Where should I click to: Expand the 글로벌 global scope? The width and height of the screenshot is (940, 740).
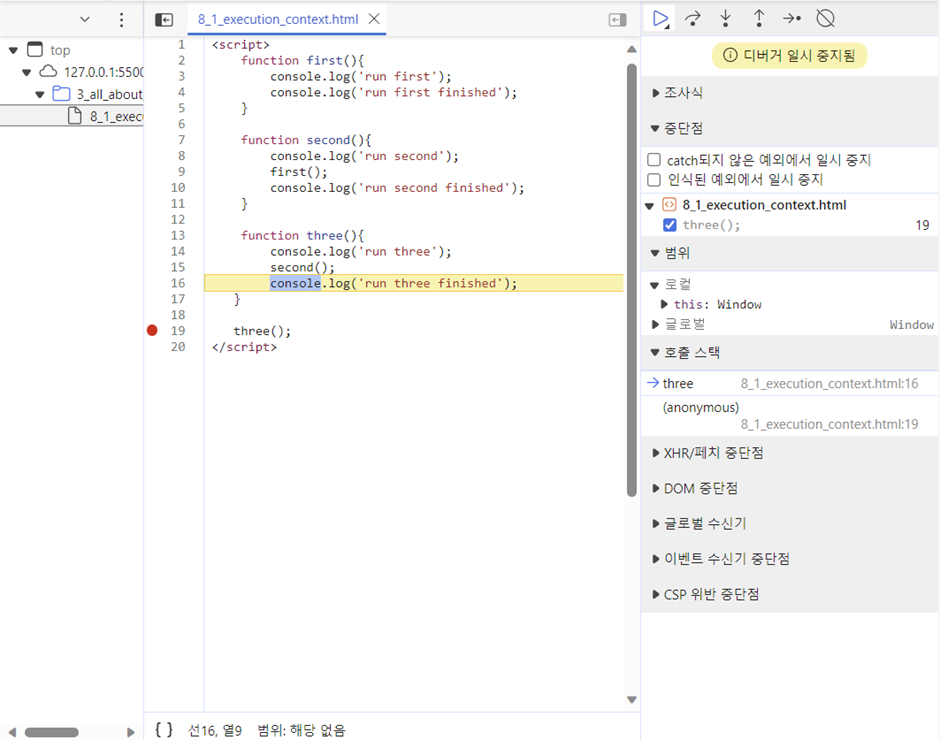tap(655, 324)
